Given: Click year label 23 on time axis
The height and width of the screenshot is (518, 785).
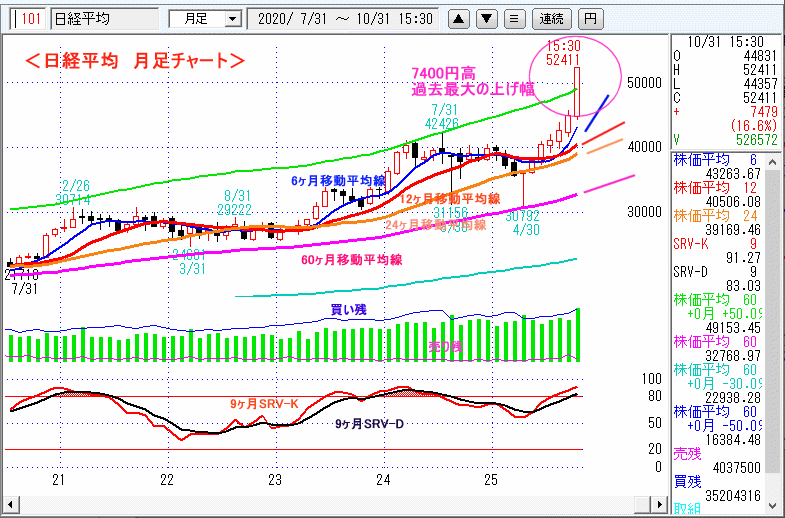Looking at the screenshot, I should pyautogui.click(x=275, y=480).
